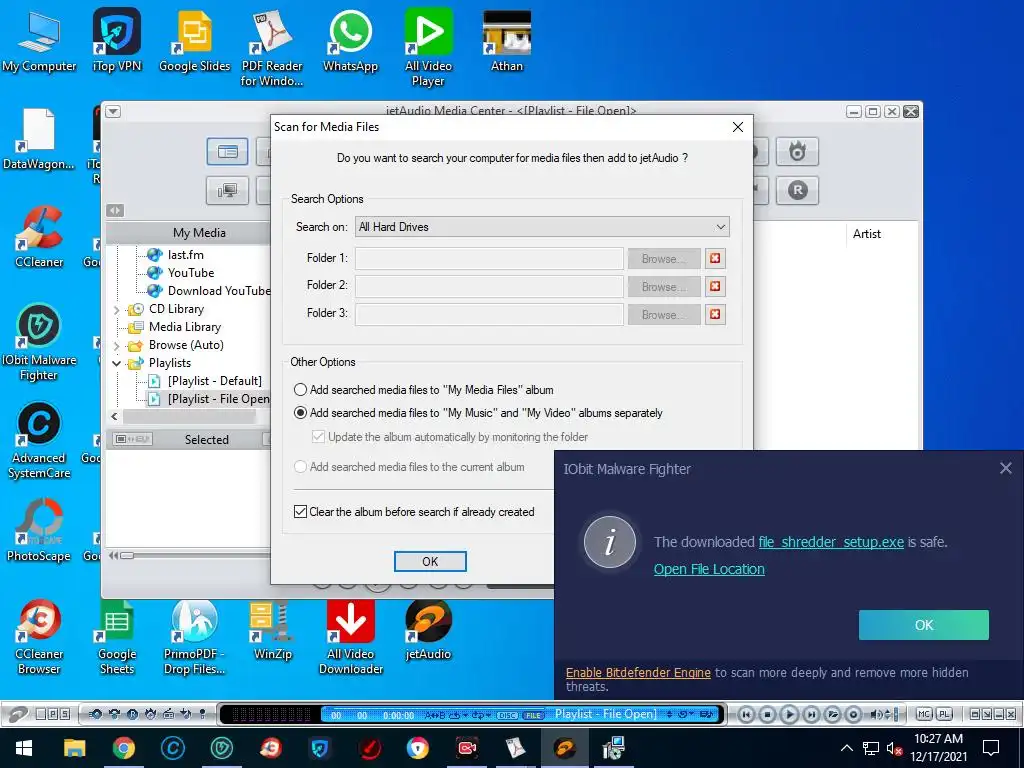Select YouTube in the My Media tree
This screenshot has width=1024, height=768.
tap(191, 273)
